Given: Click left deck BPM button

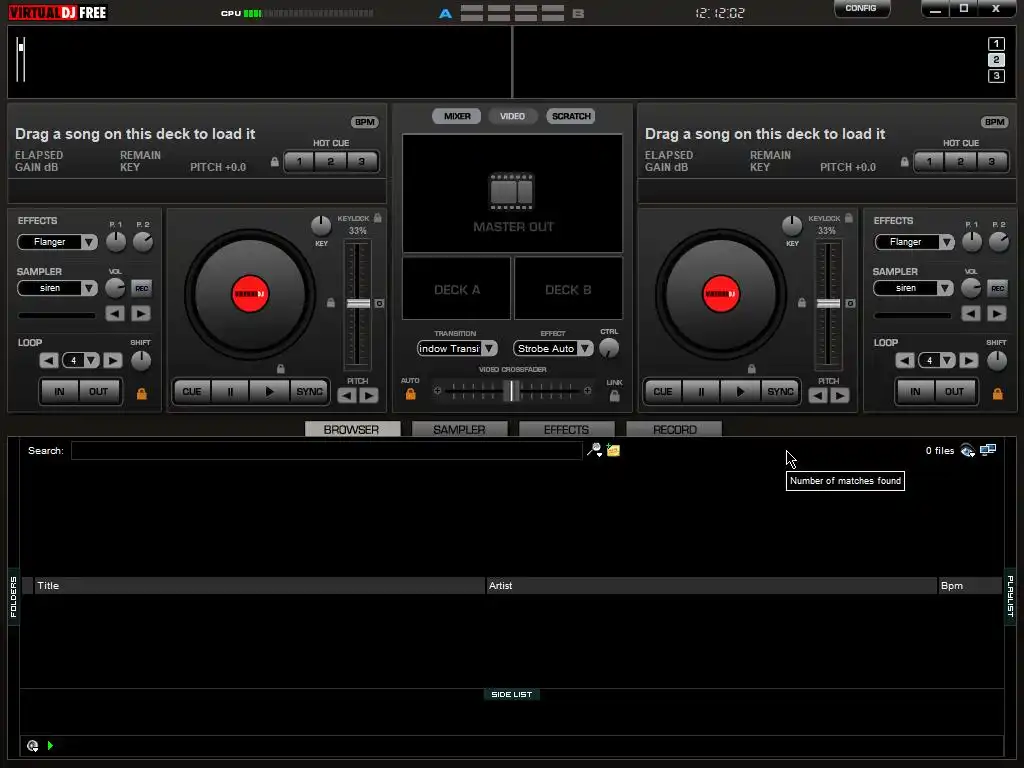Looking at the screenshot, I should point(364,122).
